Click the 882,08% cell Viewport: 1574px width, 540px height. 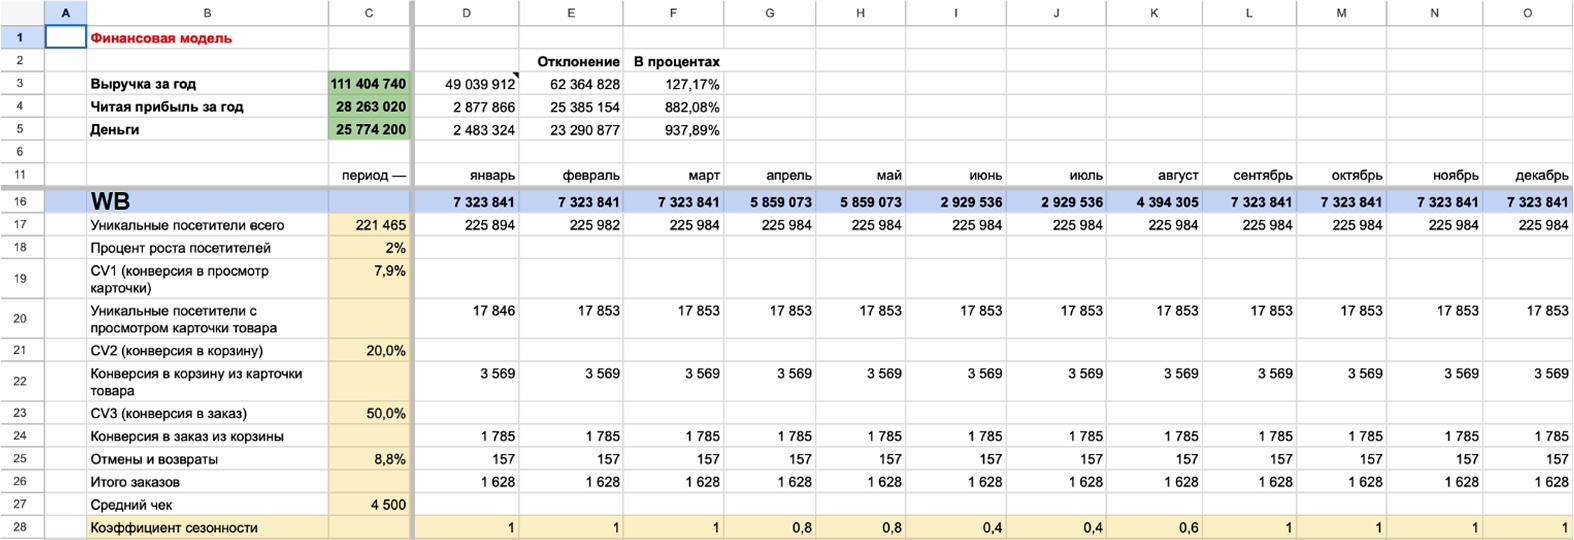pyautogui.click(x=673, y=107)
